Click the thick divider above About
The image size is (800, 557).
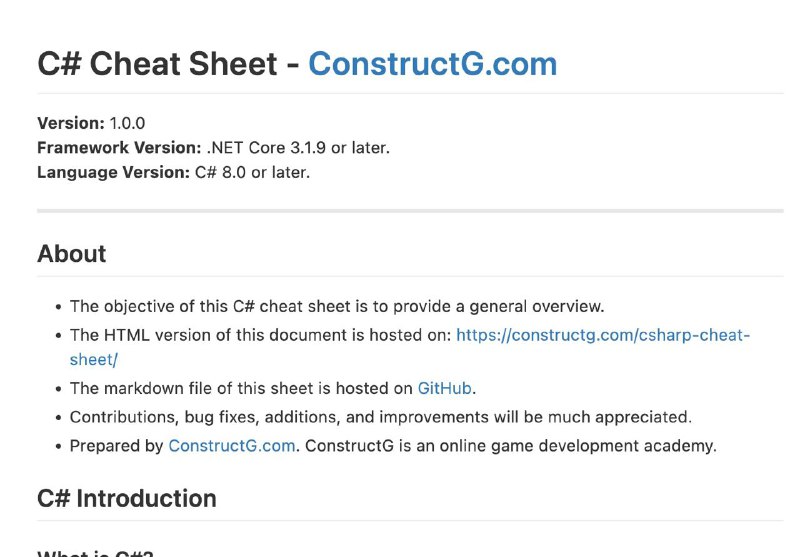coord(410,211)
